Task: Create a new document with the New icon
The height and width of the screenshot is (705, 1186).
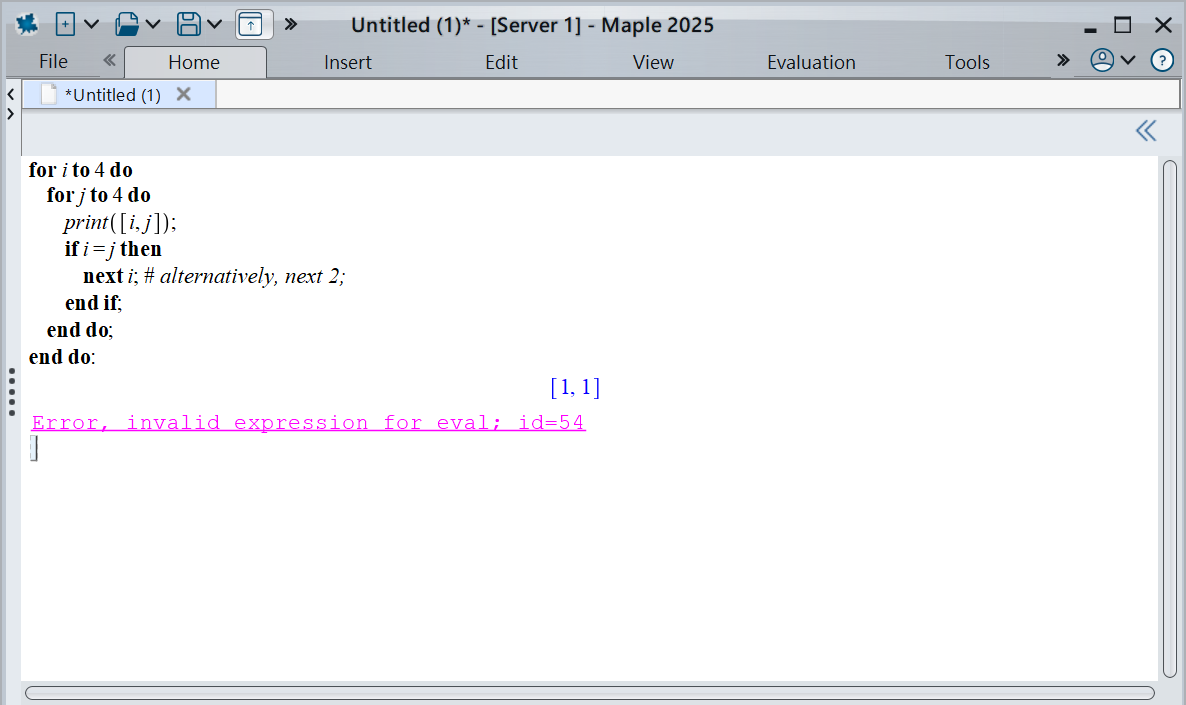Action: tap(65, 24)
